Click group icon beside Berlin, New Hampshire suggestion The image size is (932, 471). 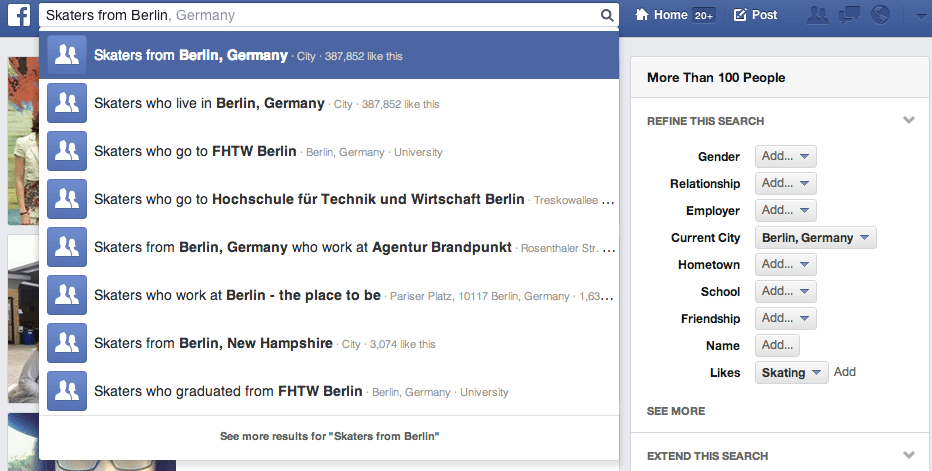point(67,343)
